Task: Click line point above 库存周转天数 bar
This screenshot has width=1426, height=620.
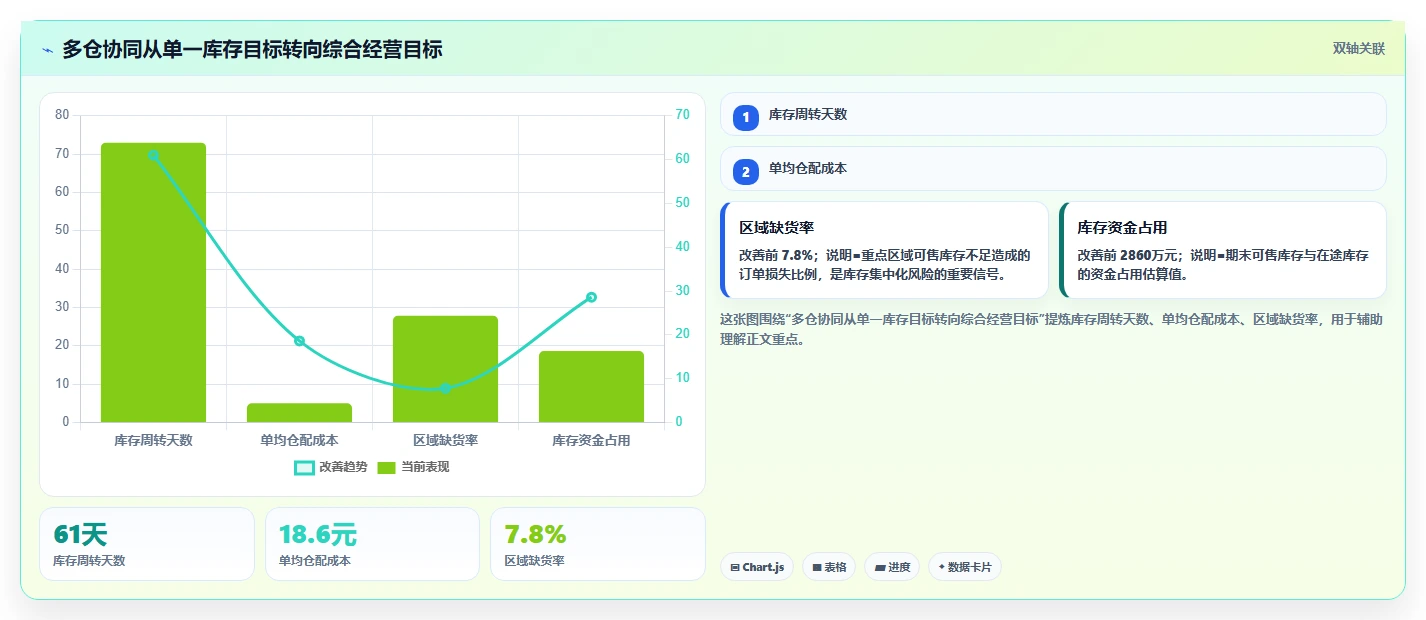Action: coord(153,155)
